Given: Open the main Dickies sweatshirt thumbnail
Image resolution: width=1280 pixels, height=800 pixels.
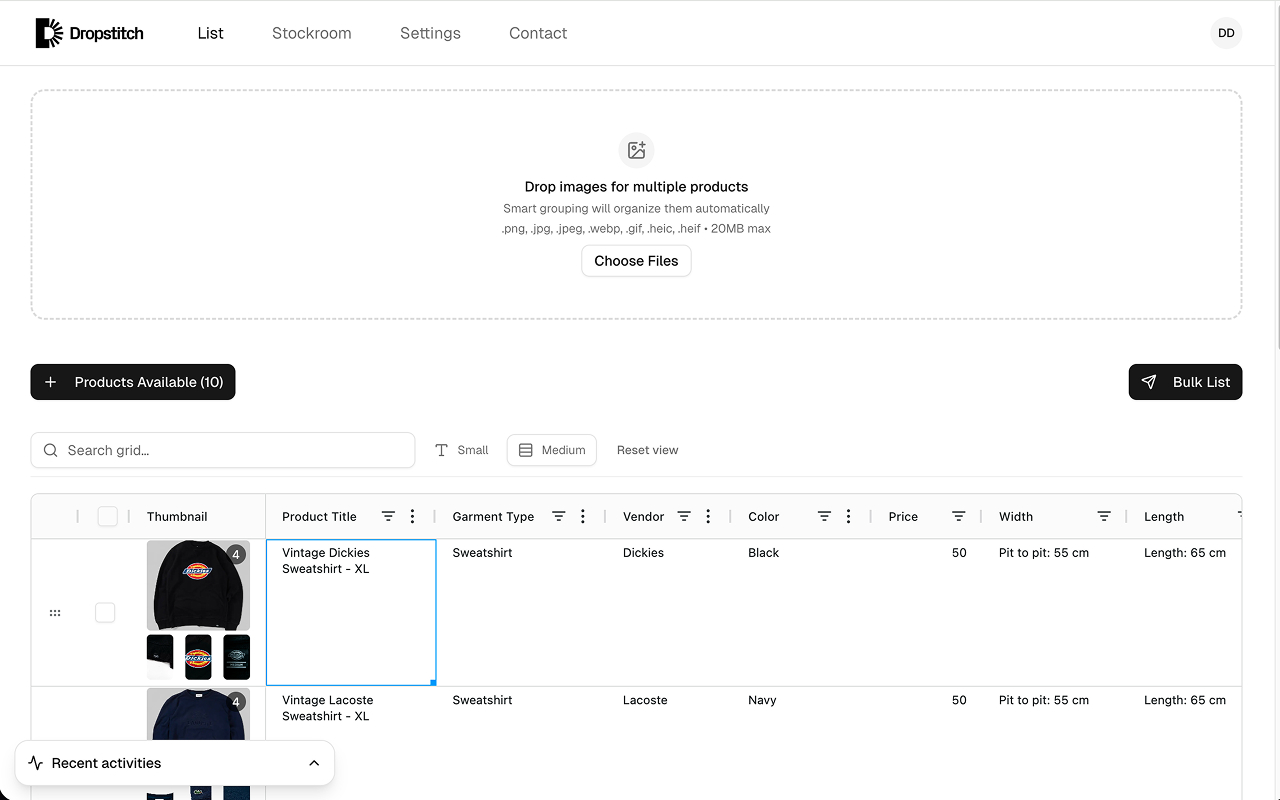Looking at the screenshot, I should pyautogui.click(x=198, y=585).
